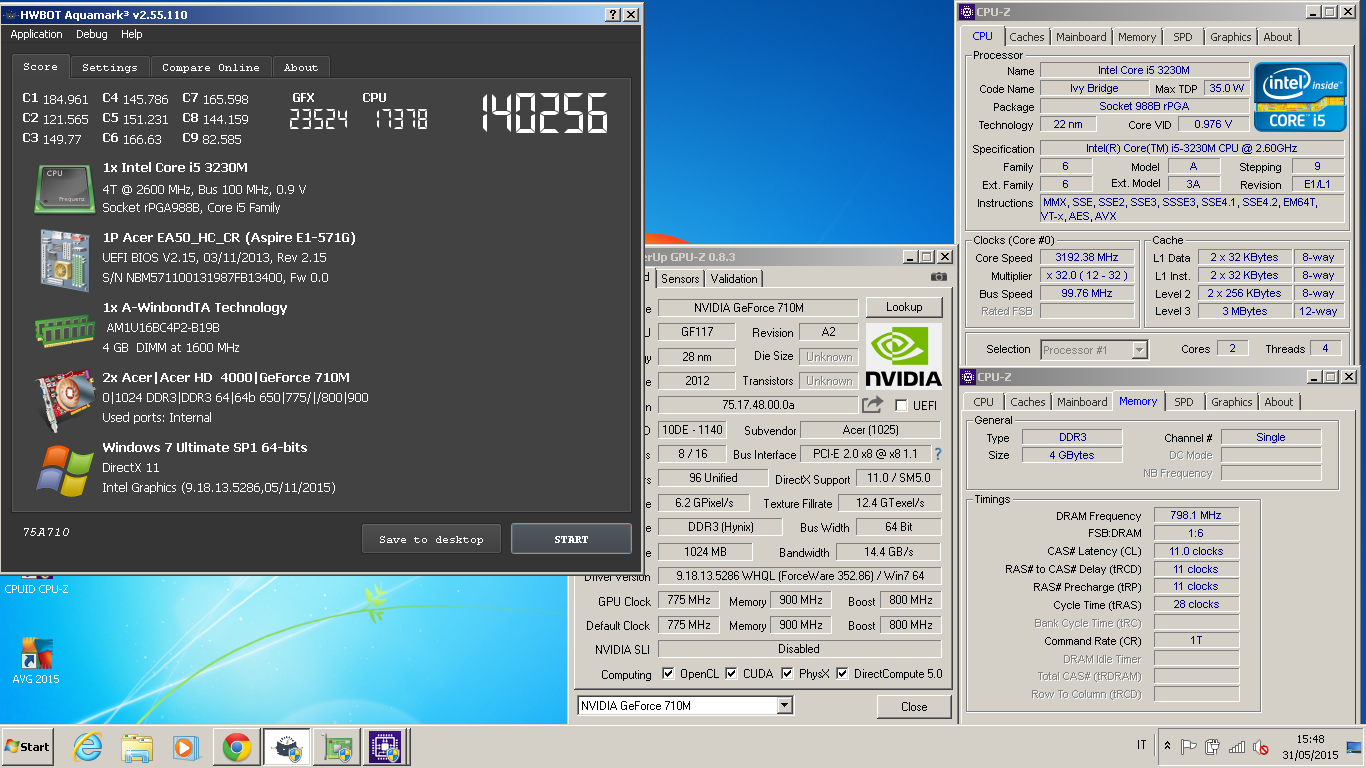Click the green RAM stick icon
The image size is (1366, 768).
(65, 329)
